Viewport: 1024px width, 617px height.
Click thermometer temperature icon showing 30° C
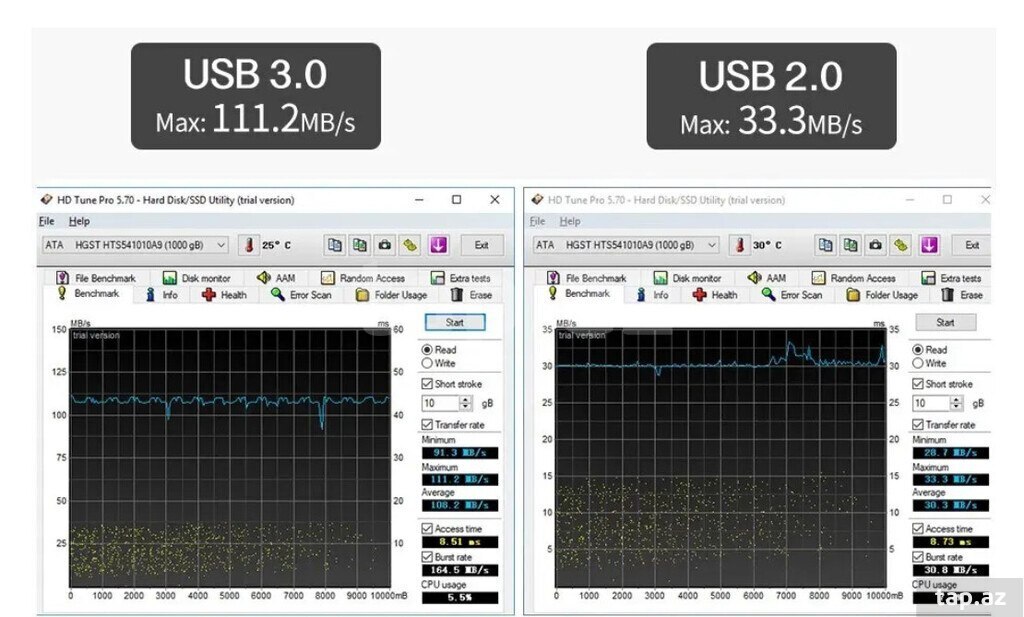click(739, 245)
